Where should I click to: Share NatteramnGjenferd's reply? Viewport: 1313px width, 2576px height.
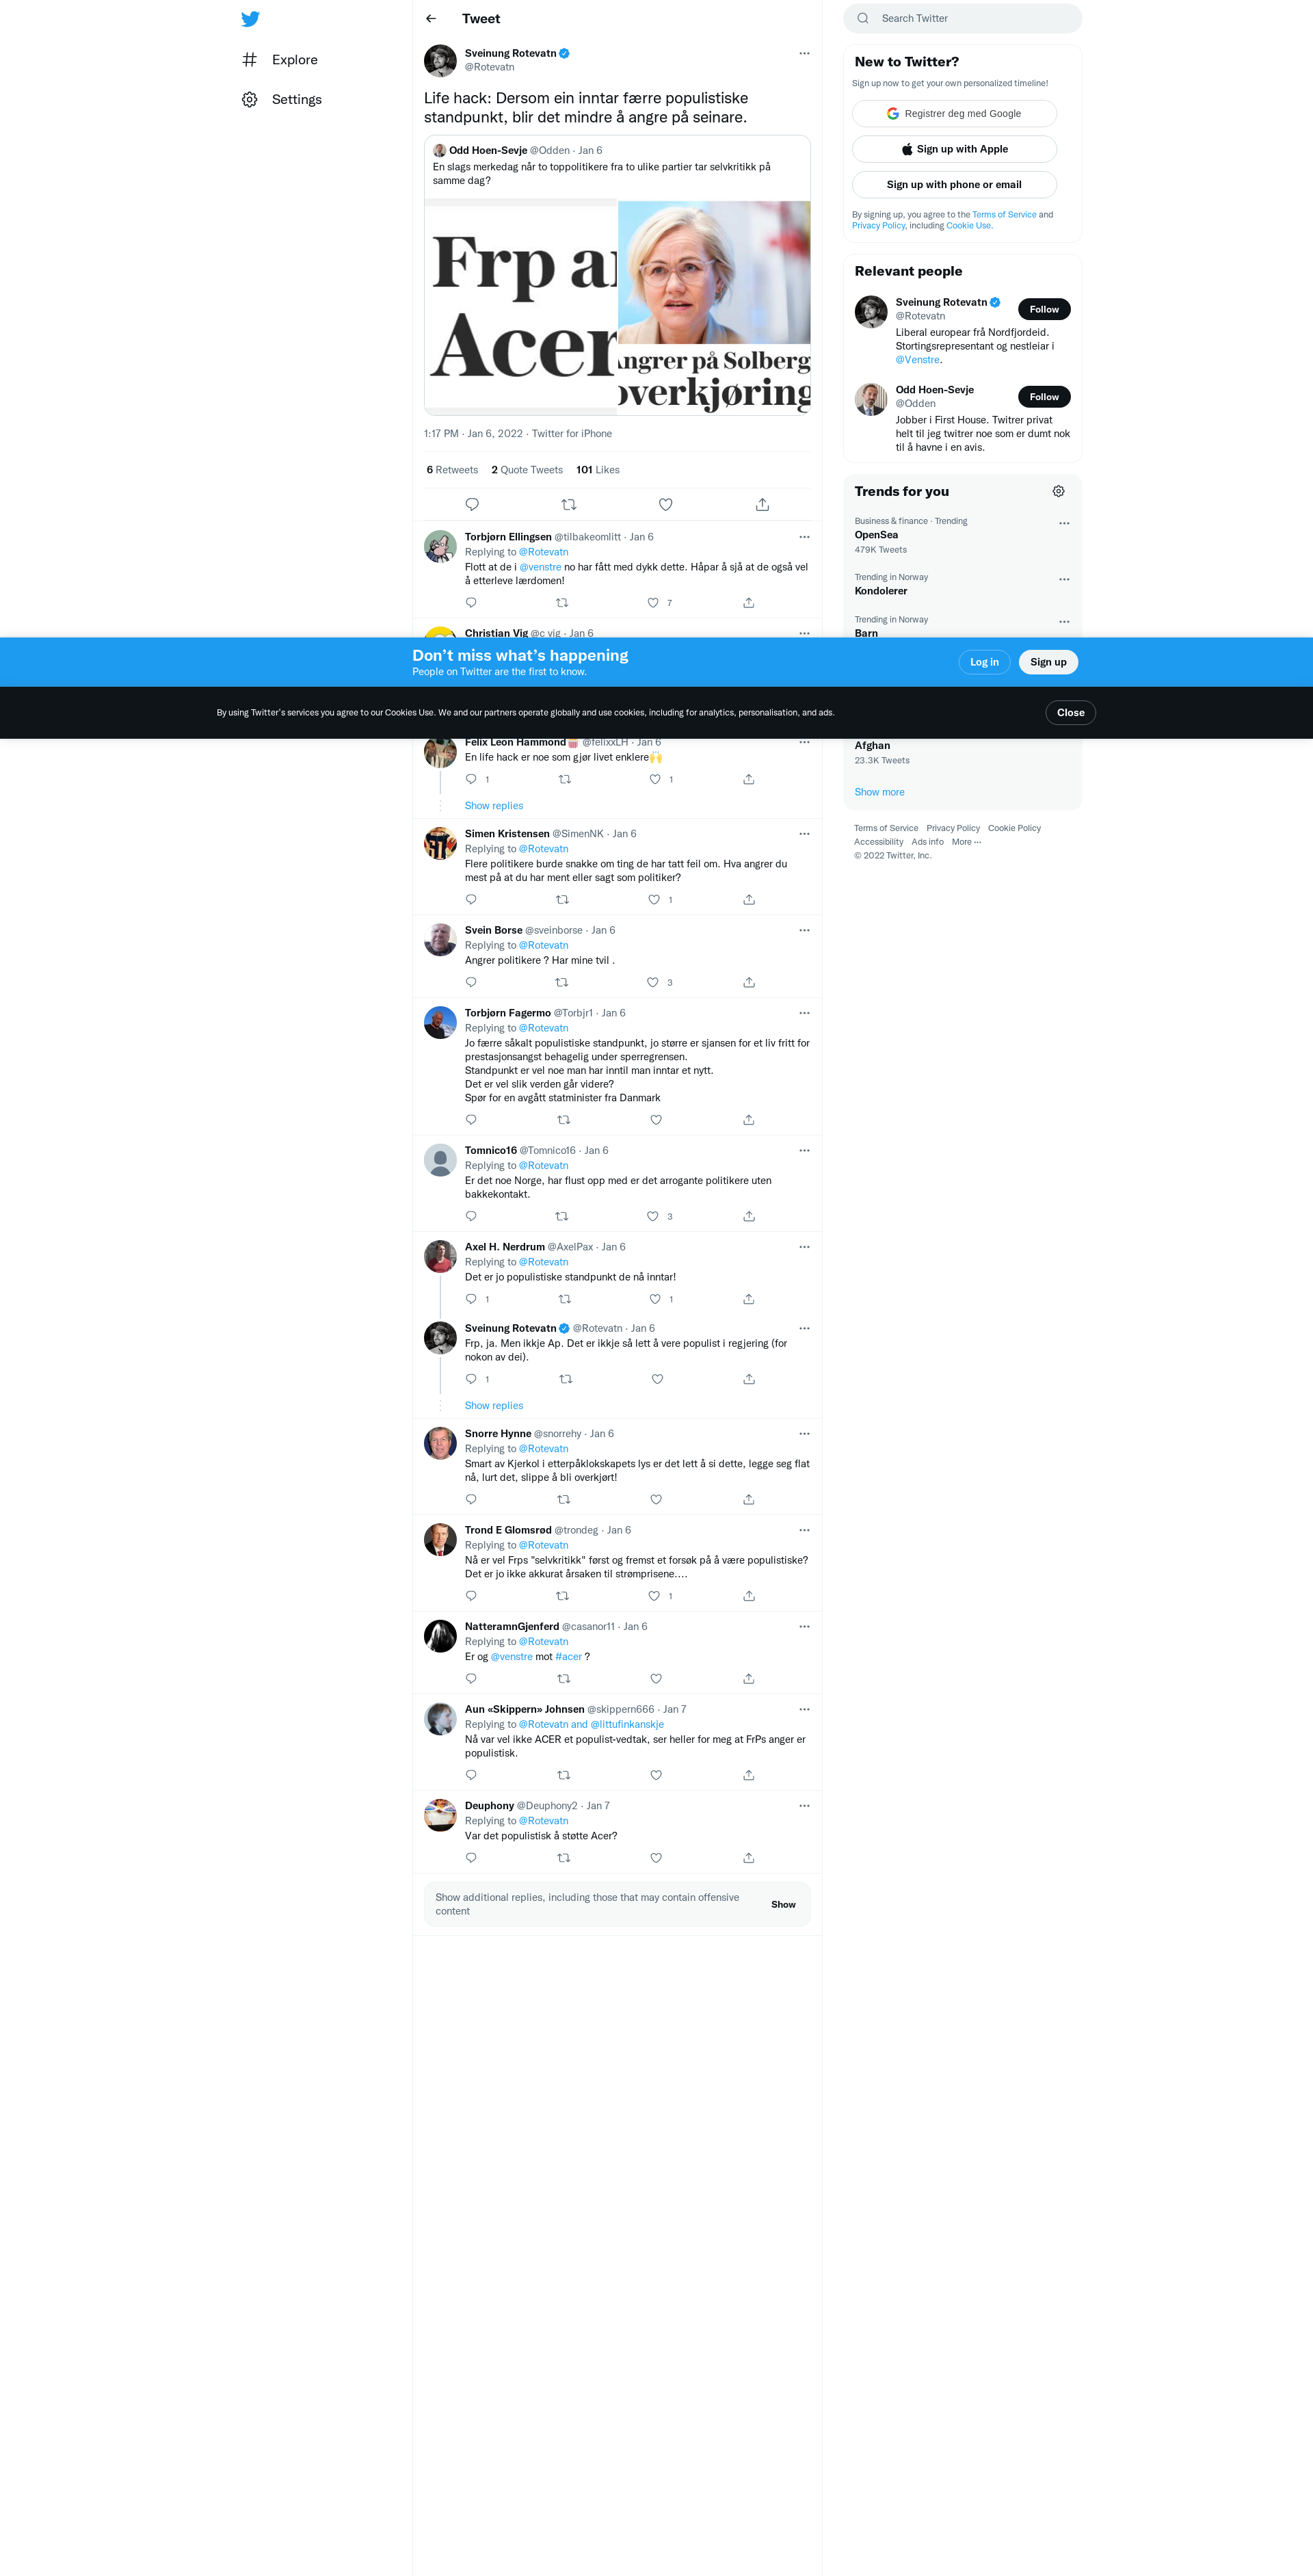click(x=749, y=1679)
